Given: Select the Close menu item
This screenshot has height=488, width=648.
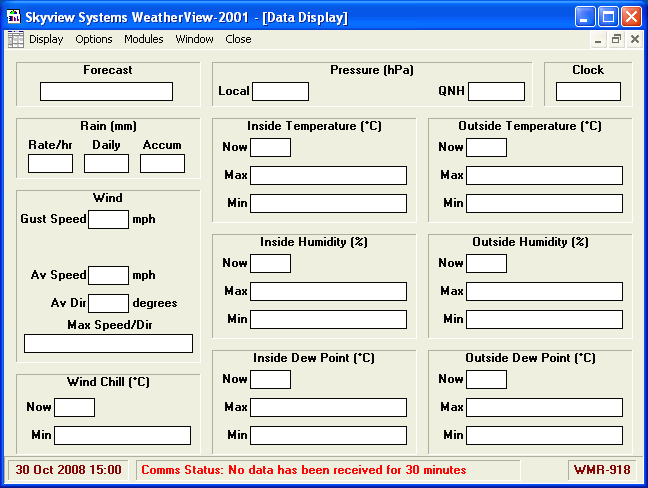Looking at the screenshot, I should pos(238,39).
